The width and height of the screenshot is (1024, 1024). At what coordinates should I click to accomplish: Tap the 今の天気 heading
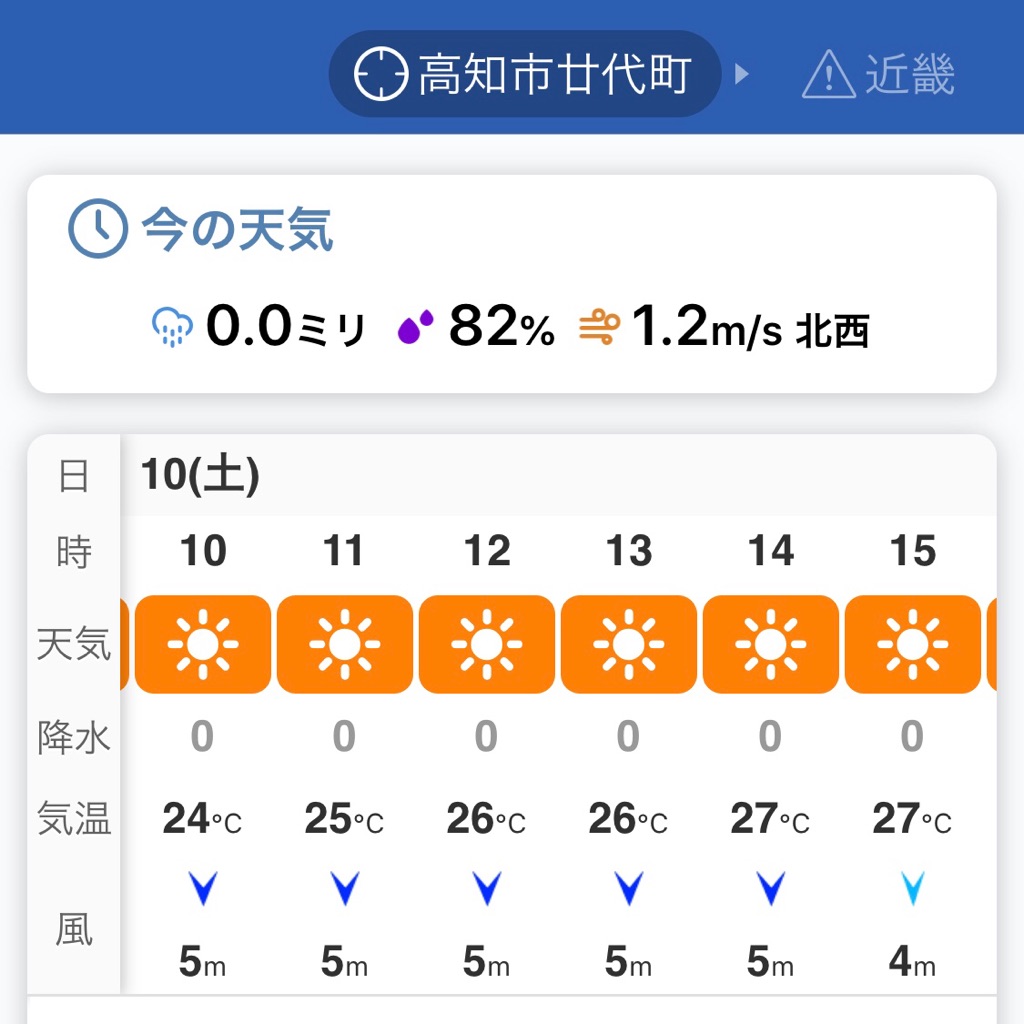click(237, 229)
